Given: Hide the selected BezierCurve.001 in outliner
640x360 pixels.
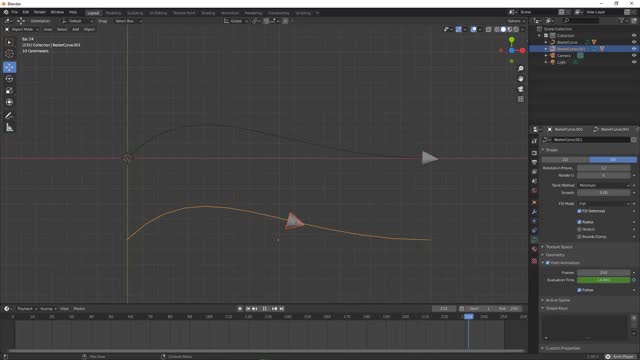Looking at the screenshot, I should pos(634,49).
